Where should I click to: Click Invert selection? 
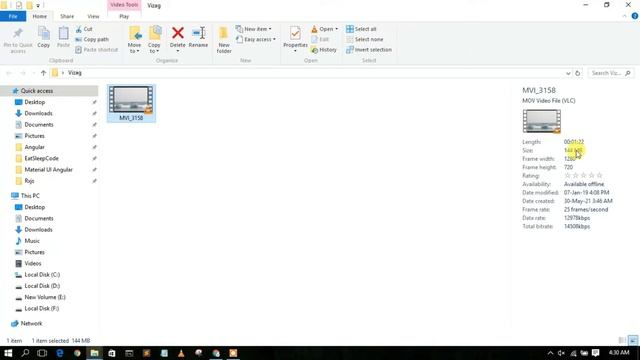click(369, 49)
